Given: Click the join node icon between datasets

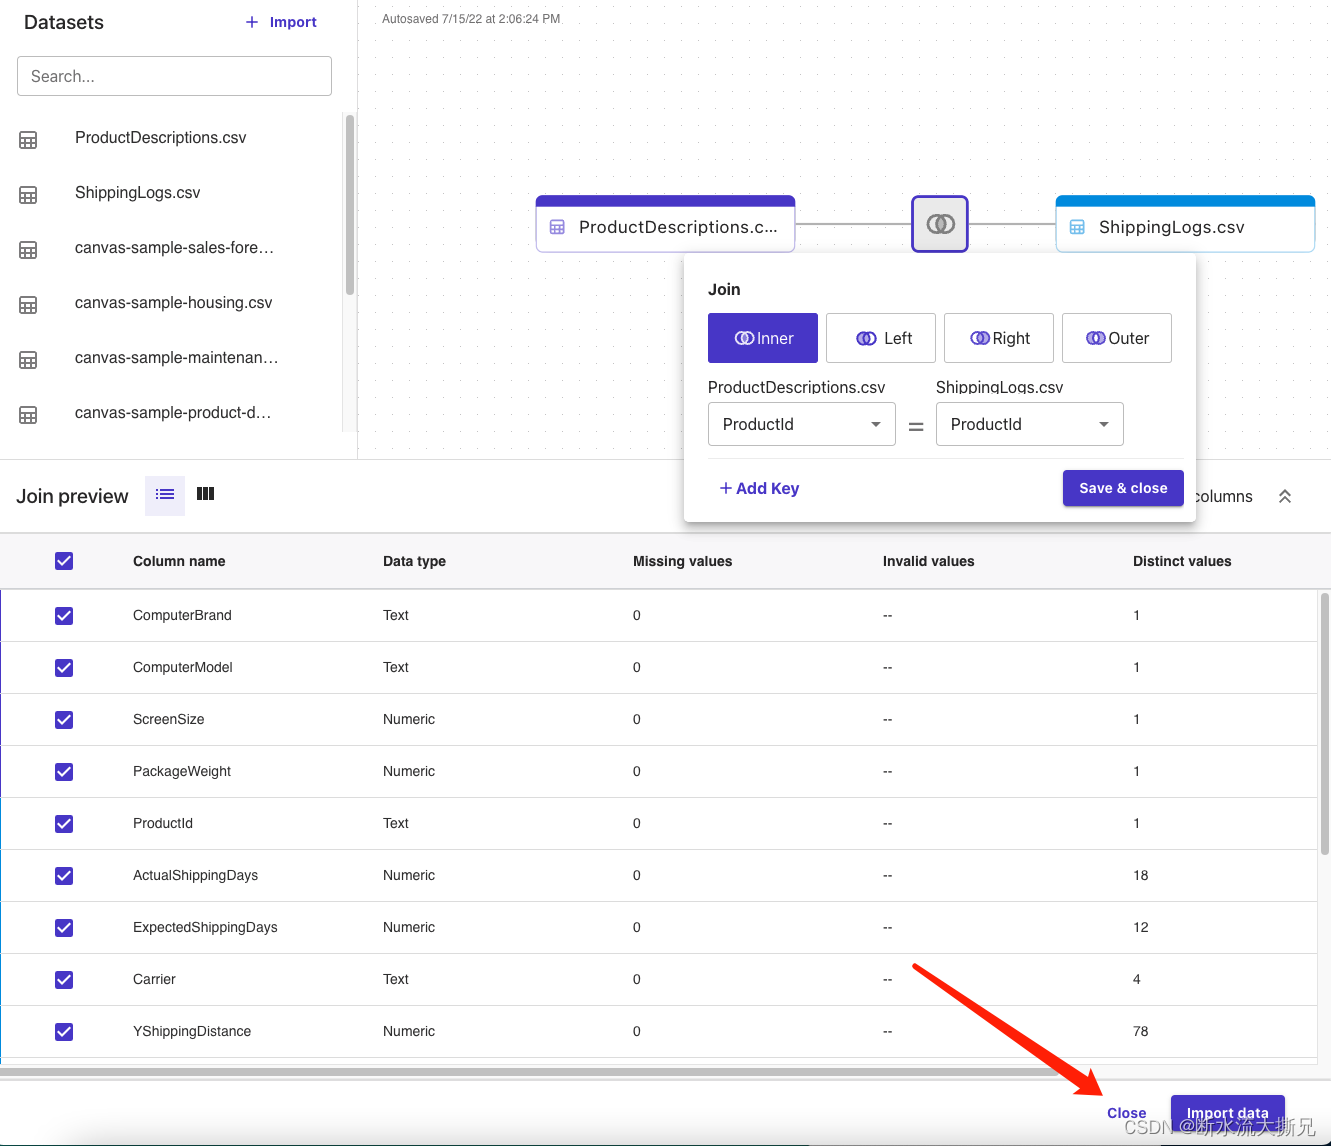Looking at the screenshot, I should point(940,224).
